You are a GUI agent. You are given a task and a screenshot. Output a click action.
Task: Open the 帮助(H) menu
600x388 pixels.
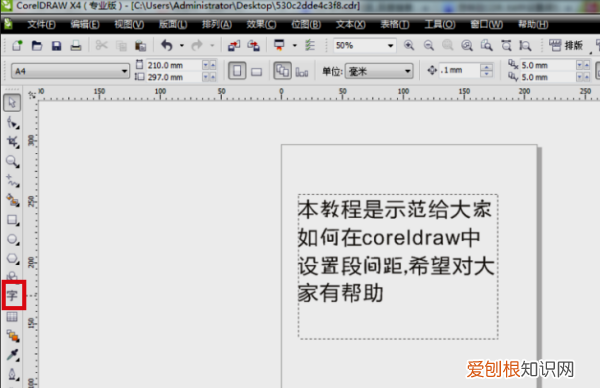tap(533, 24)
